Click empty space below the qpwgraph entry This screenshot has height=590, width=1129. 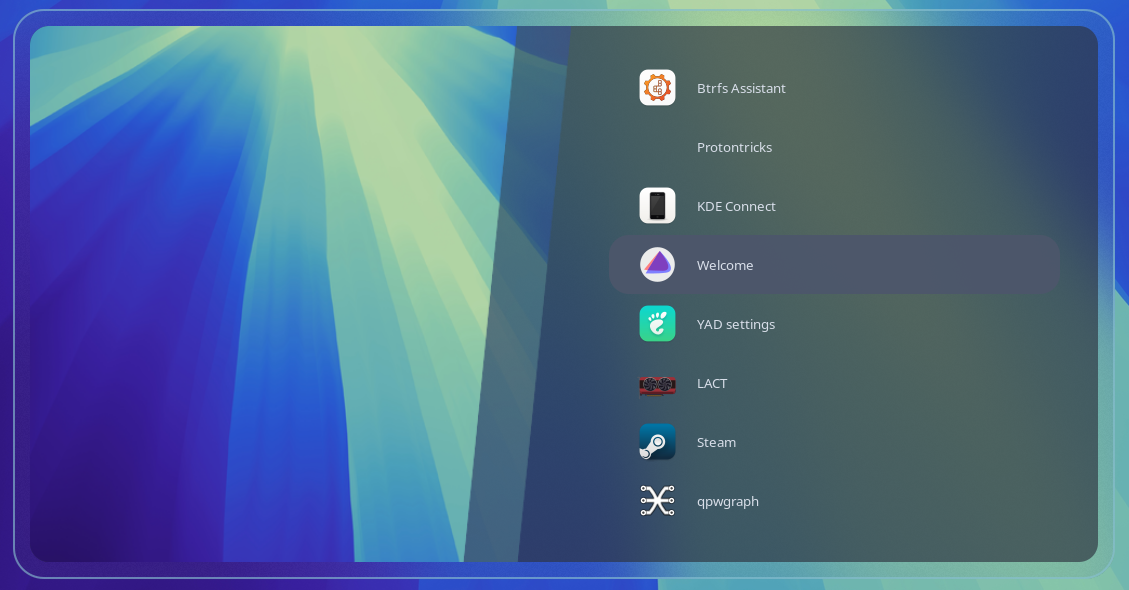coord(830,542)
